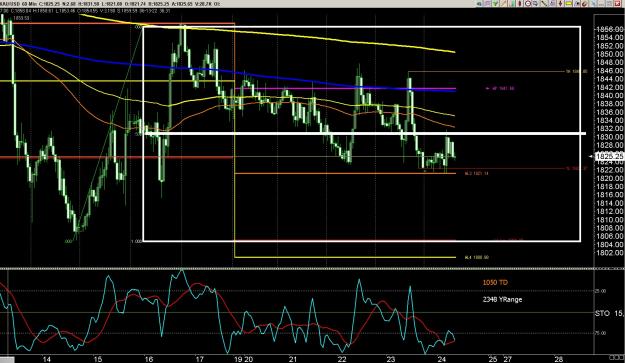Click the scroll control at bottom-right corner
This screenshot has height=363, width=625.
616,358
